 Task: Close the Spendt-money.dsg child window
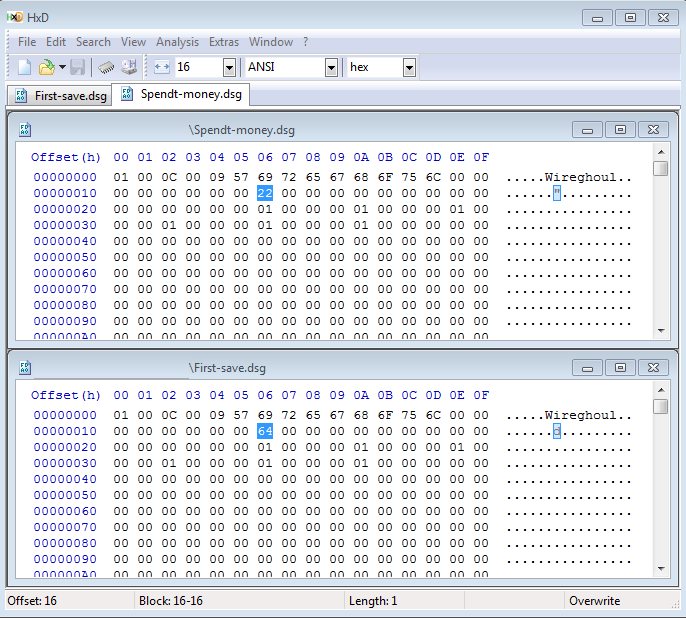click(653, 130)
